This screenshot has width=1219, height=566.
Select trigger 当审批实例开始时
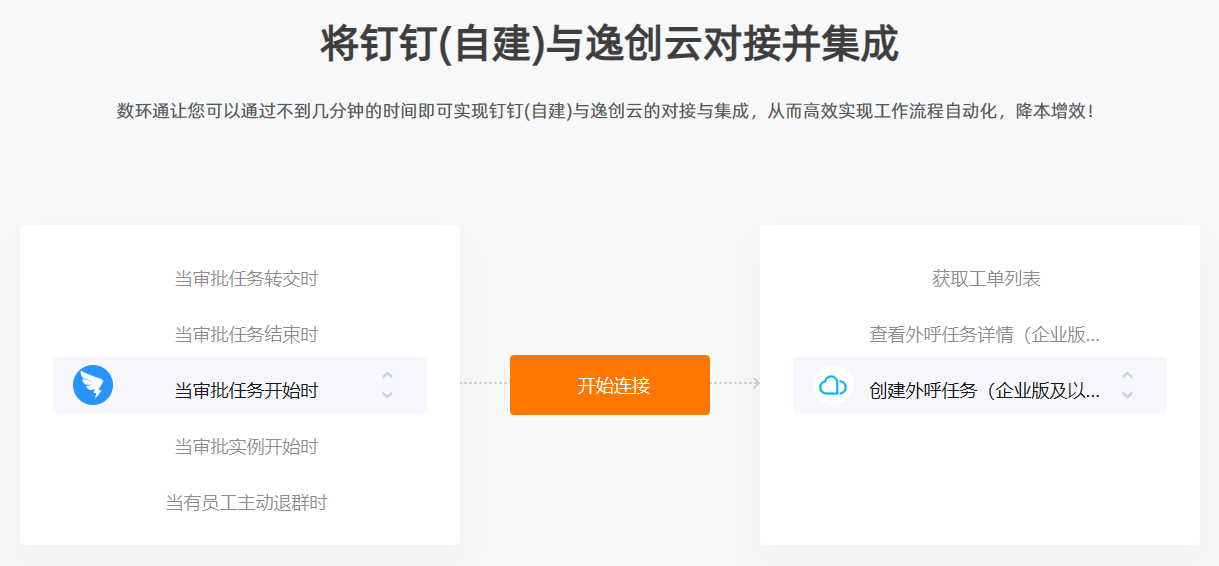pos(246,447)
